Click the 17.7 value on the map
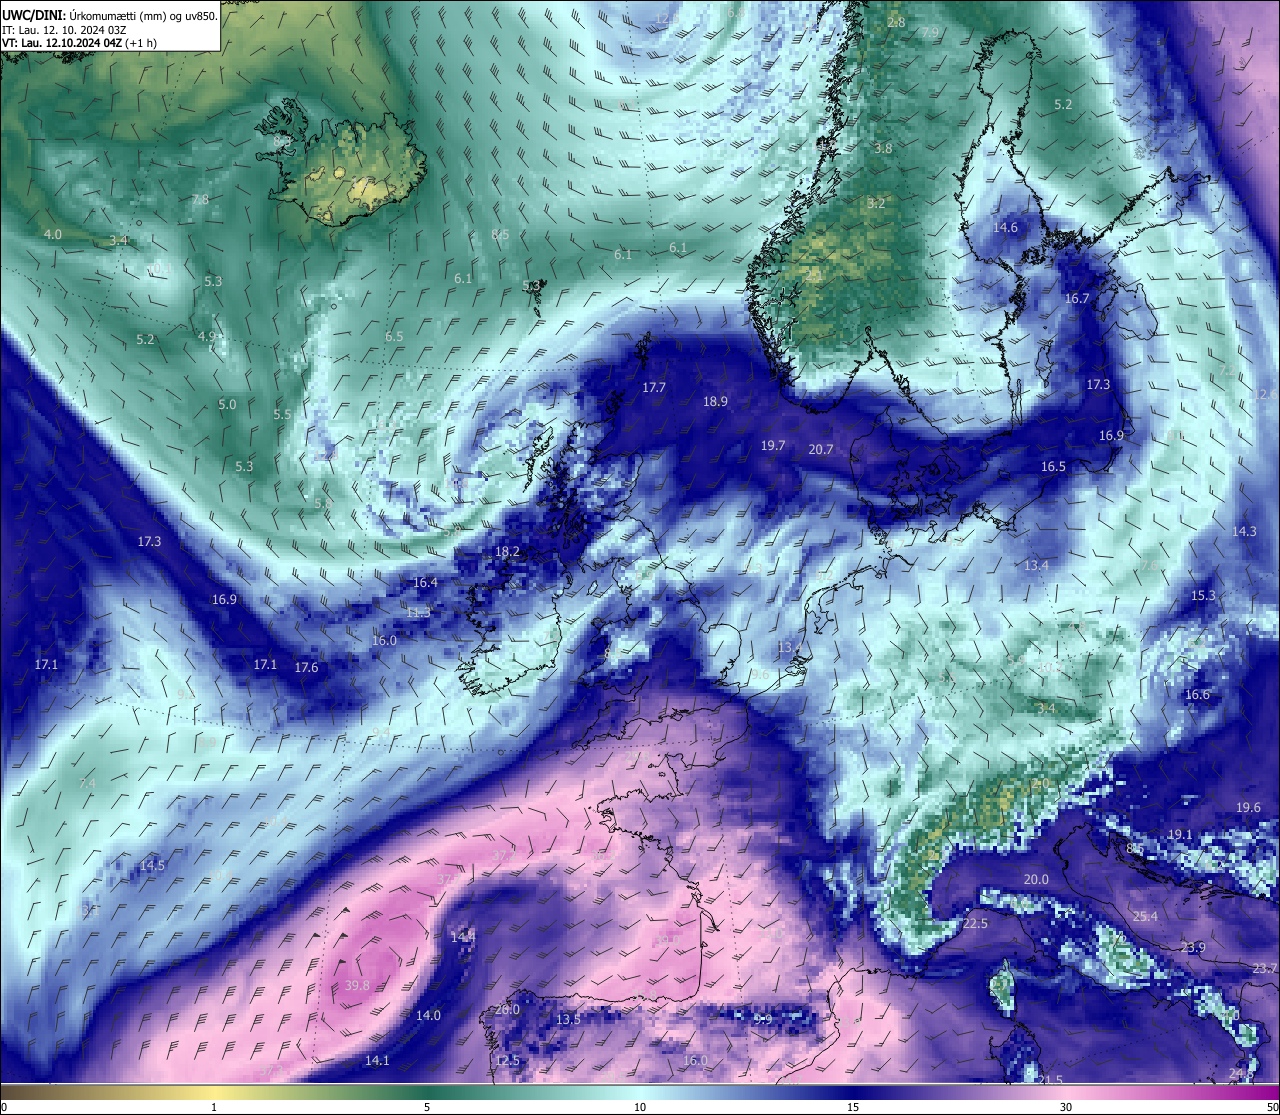 pyautogui.click(x=654, y=387)
